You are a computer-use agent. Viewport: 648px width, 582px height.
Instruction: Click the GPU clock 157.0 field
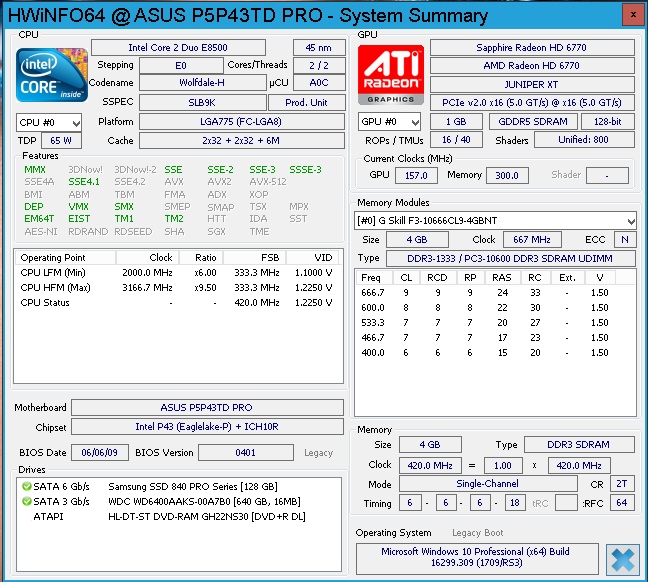coord(416,175)
